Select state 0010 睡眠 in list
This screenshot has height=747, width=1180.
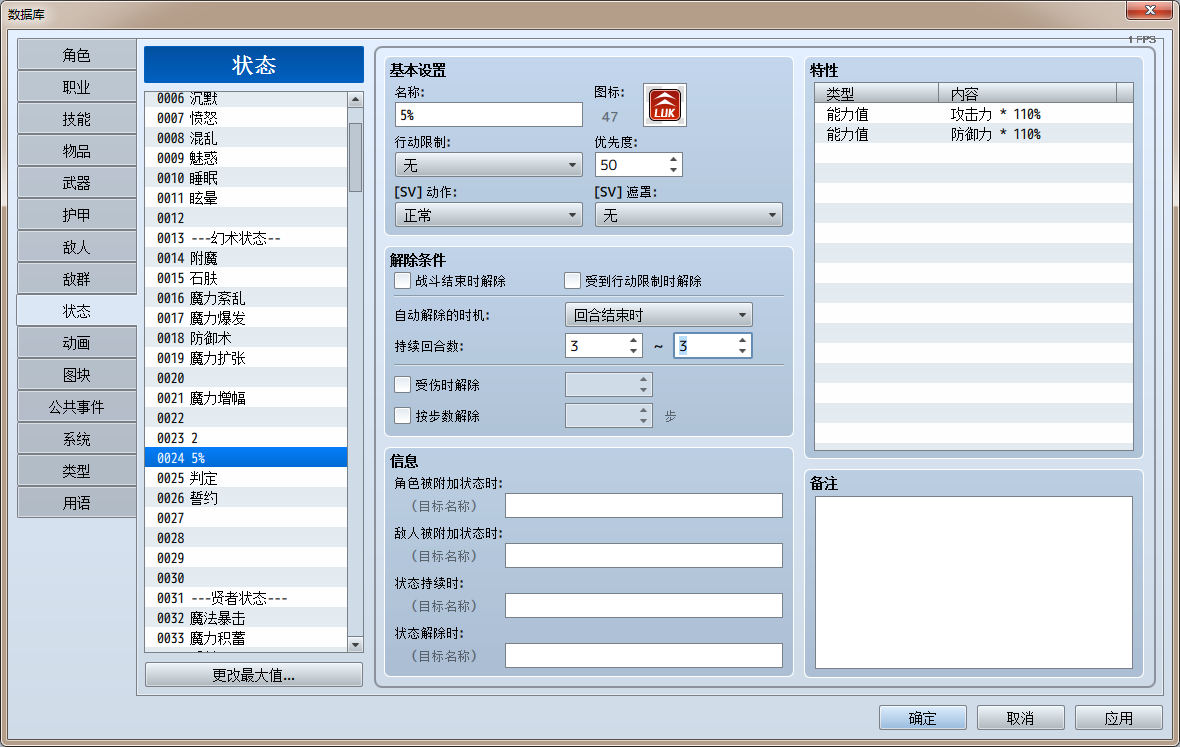pyautogui.click(x=246, y=178)
